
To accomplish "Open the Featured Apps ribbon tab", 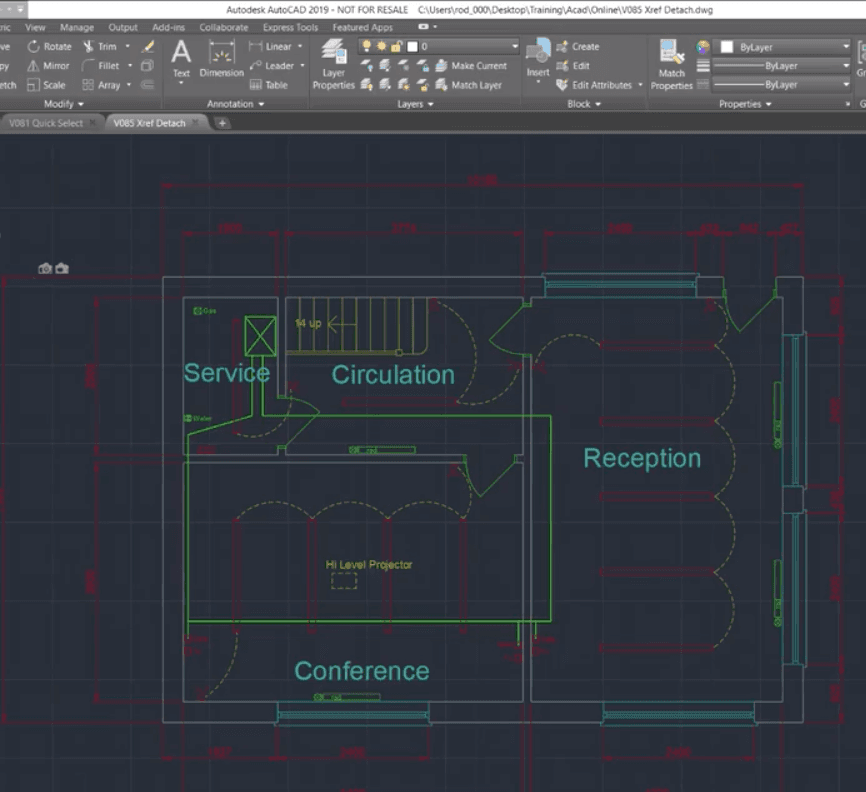I will pos(362,27).
